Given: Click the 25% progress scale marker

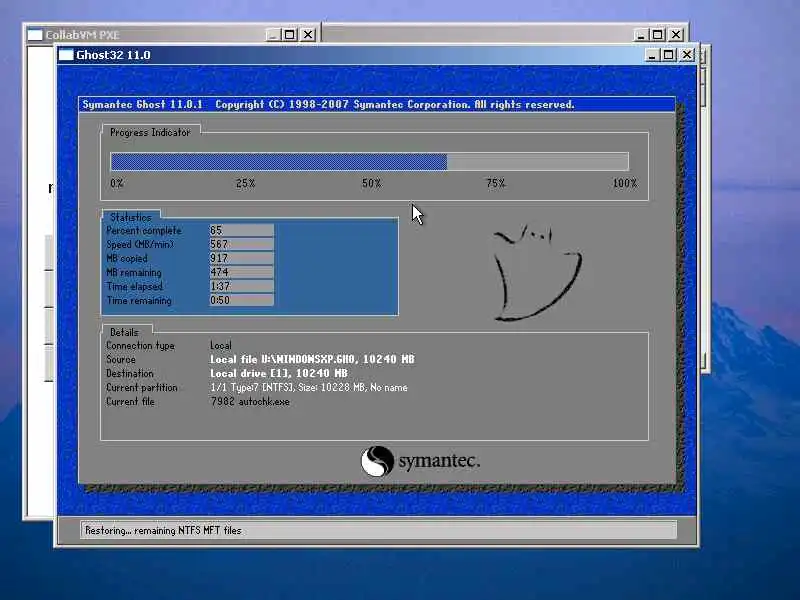Looking at the screenshot, I should click(x=245, y=183).
